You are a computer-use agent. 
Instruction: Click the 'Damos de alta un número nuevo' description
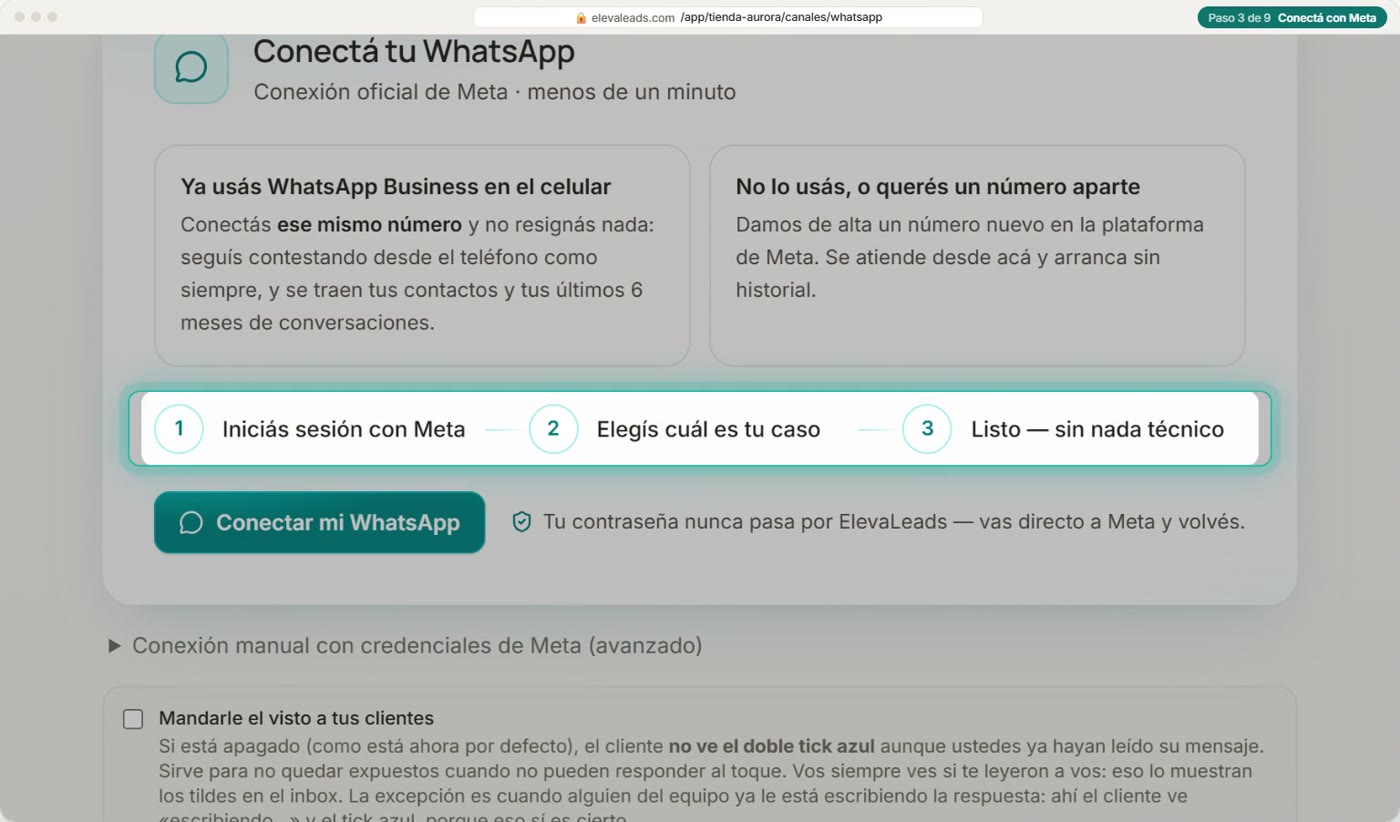[x=970, y=257]
